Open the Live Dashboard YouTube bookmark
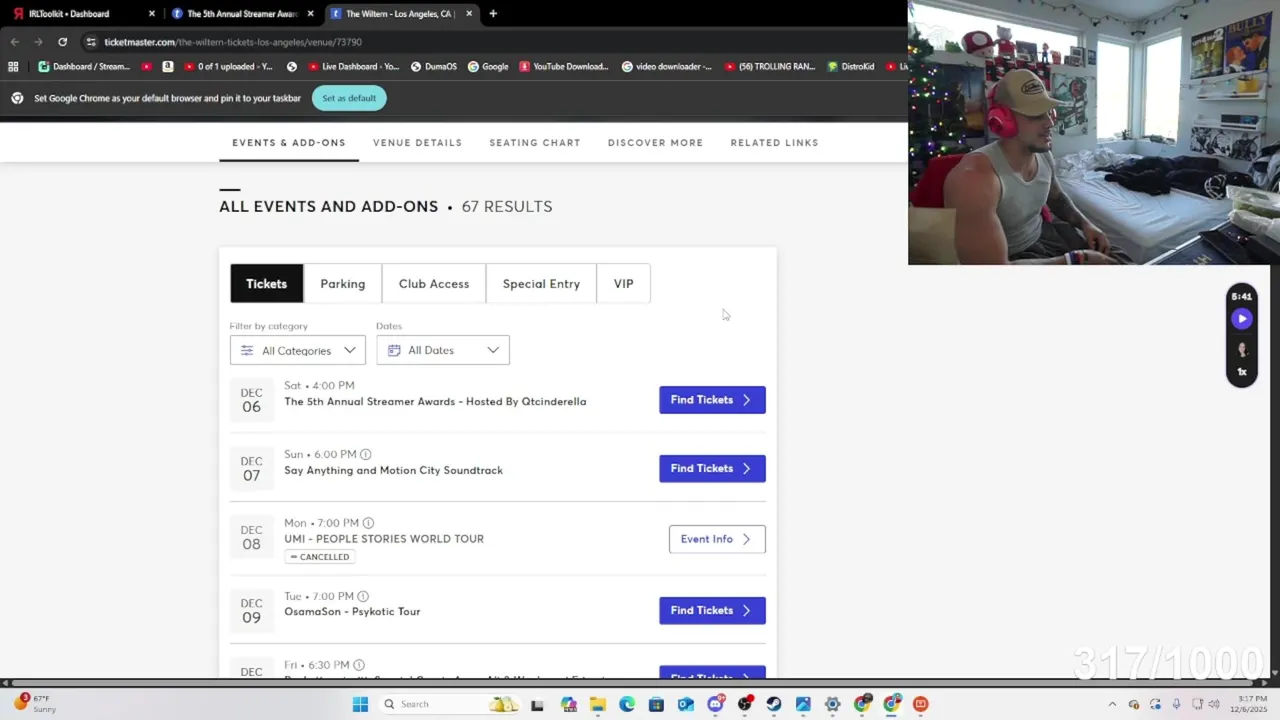Image resolution: width=1280 pixels, height=720 pixels. pos(353,67)
